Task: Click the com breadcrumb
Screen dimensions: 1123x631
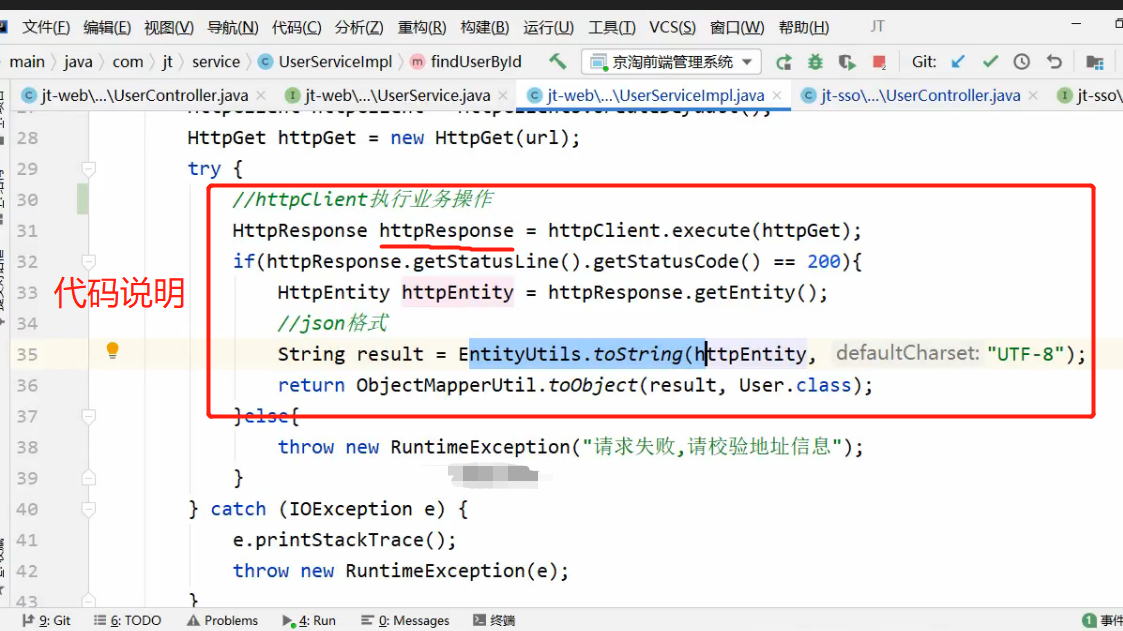Action: coord(127,62)
